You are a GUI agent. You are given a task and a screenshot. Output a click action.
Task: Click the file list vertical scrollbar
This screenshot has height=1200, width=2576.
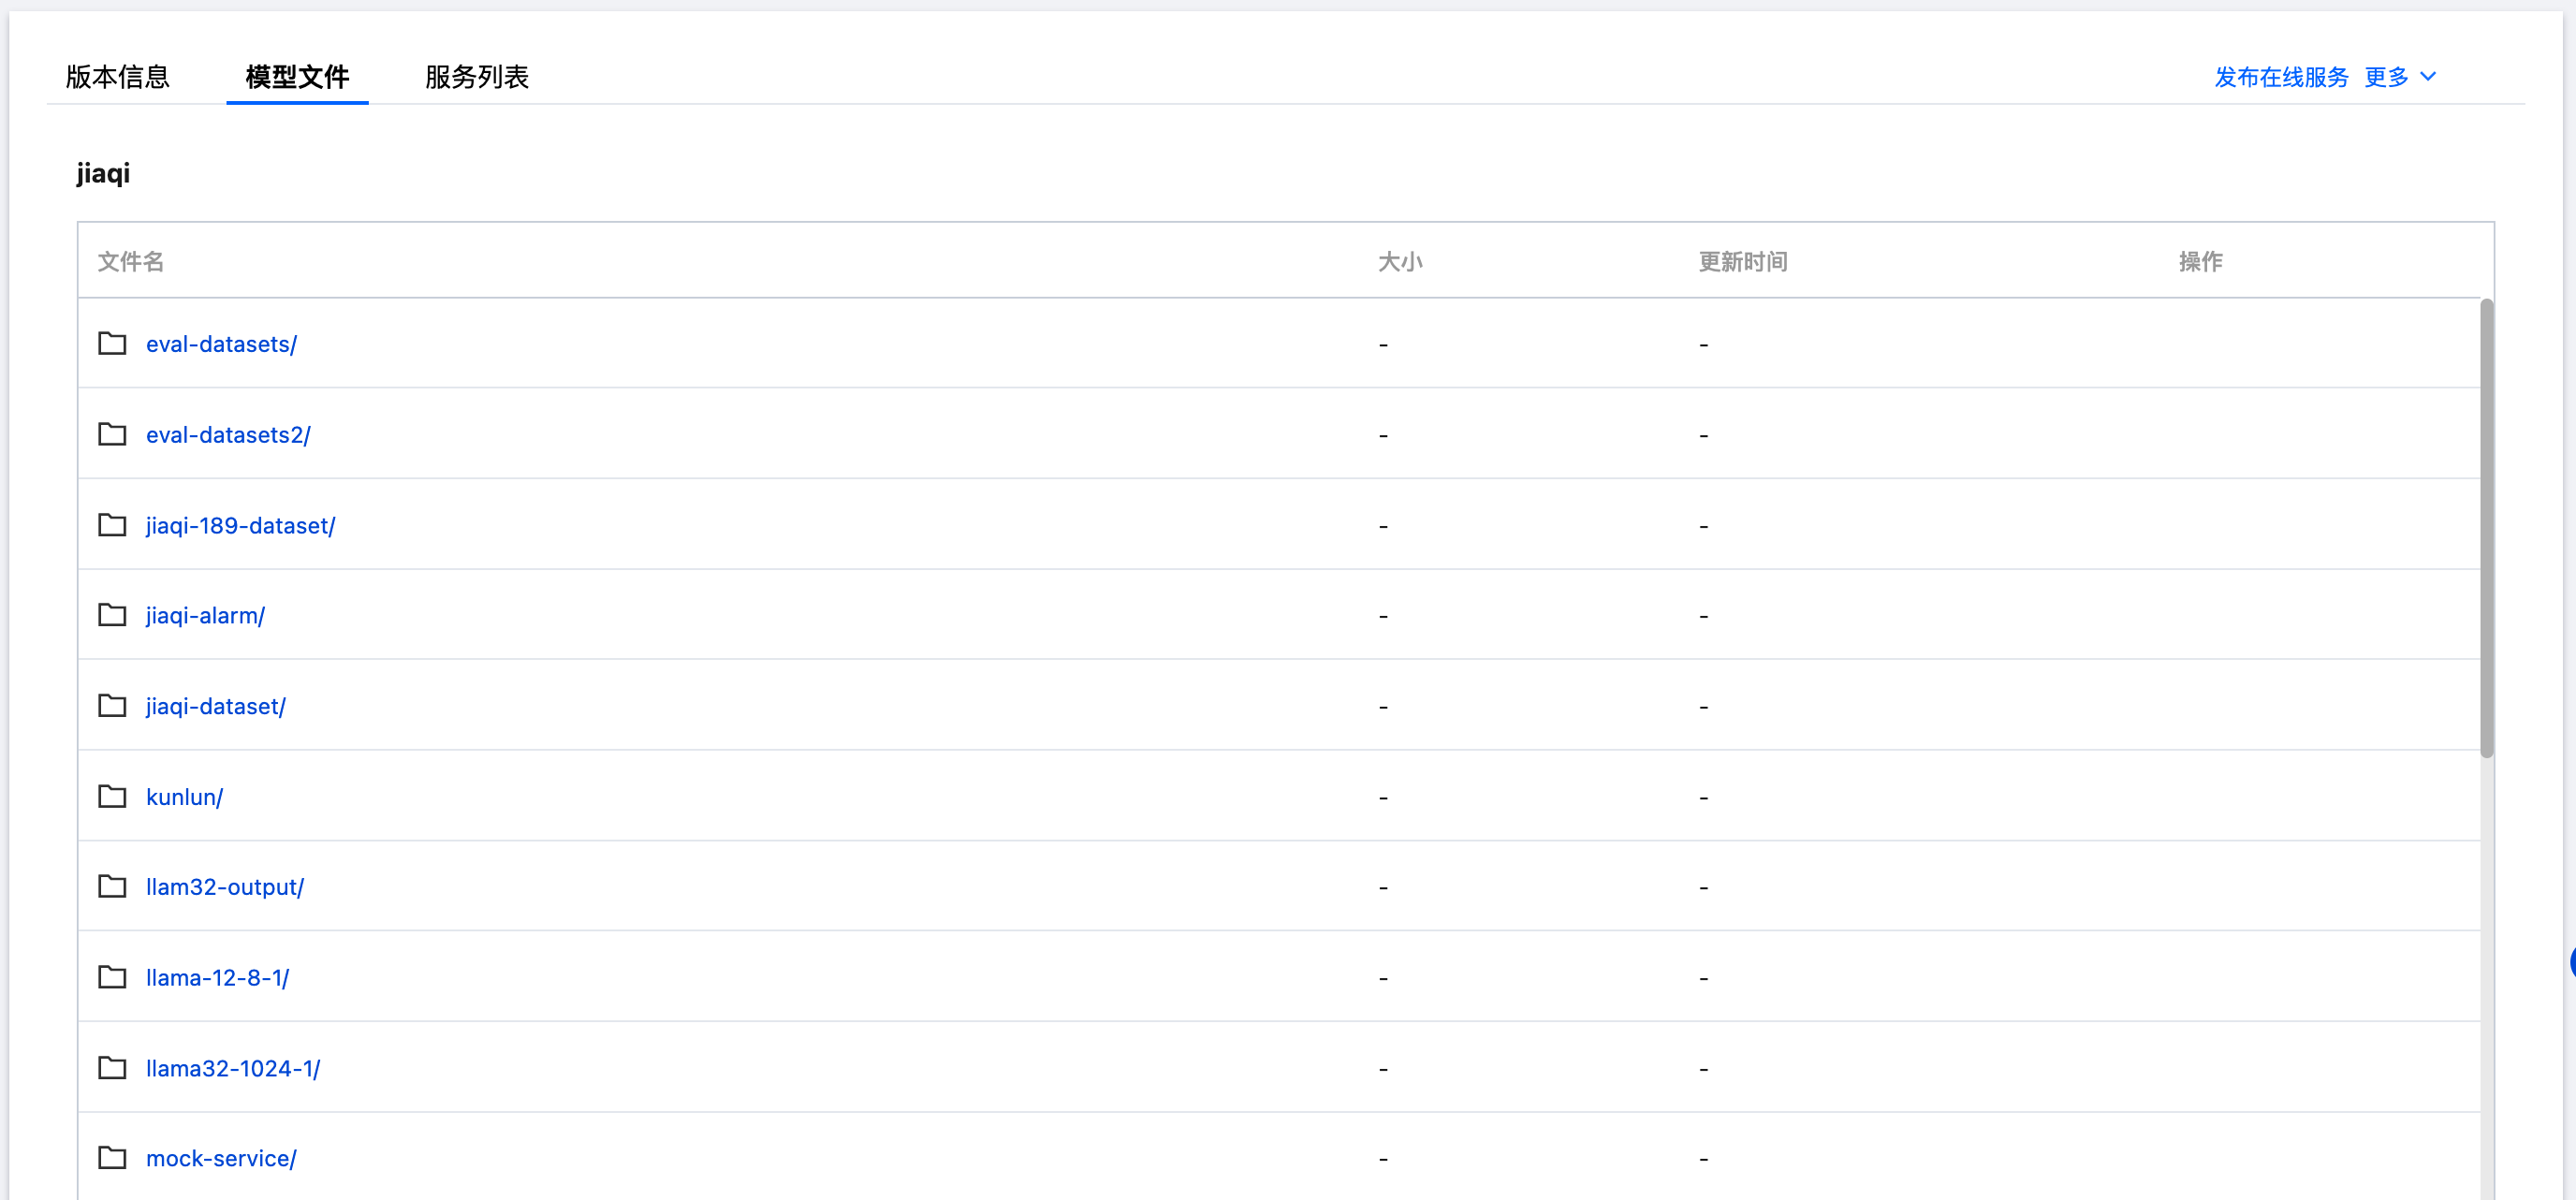tap(2486, 528)
